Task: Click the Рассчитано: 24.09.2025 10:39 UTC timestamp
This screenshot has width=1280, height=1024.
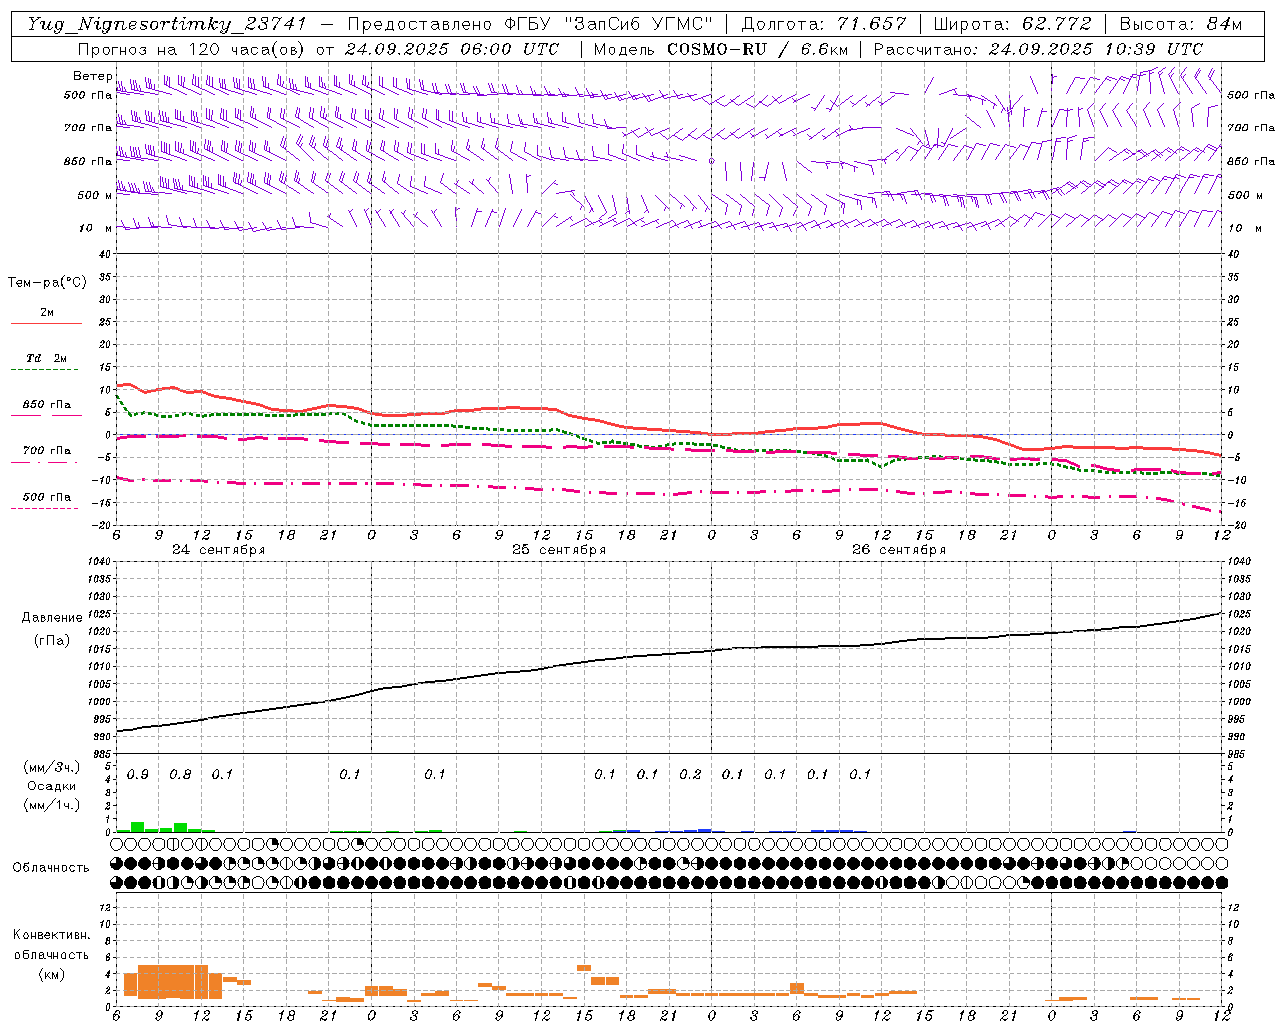Action: point(1038,49)
